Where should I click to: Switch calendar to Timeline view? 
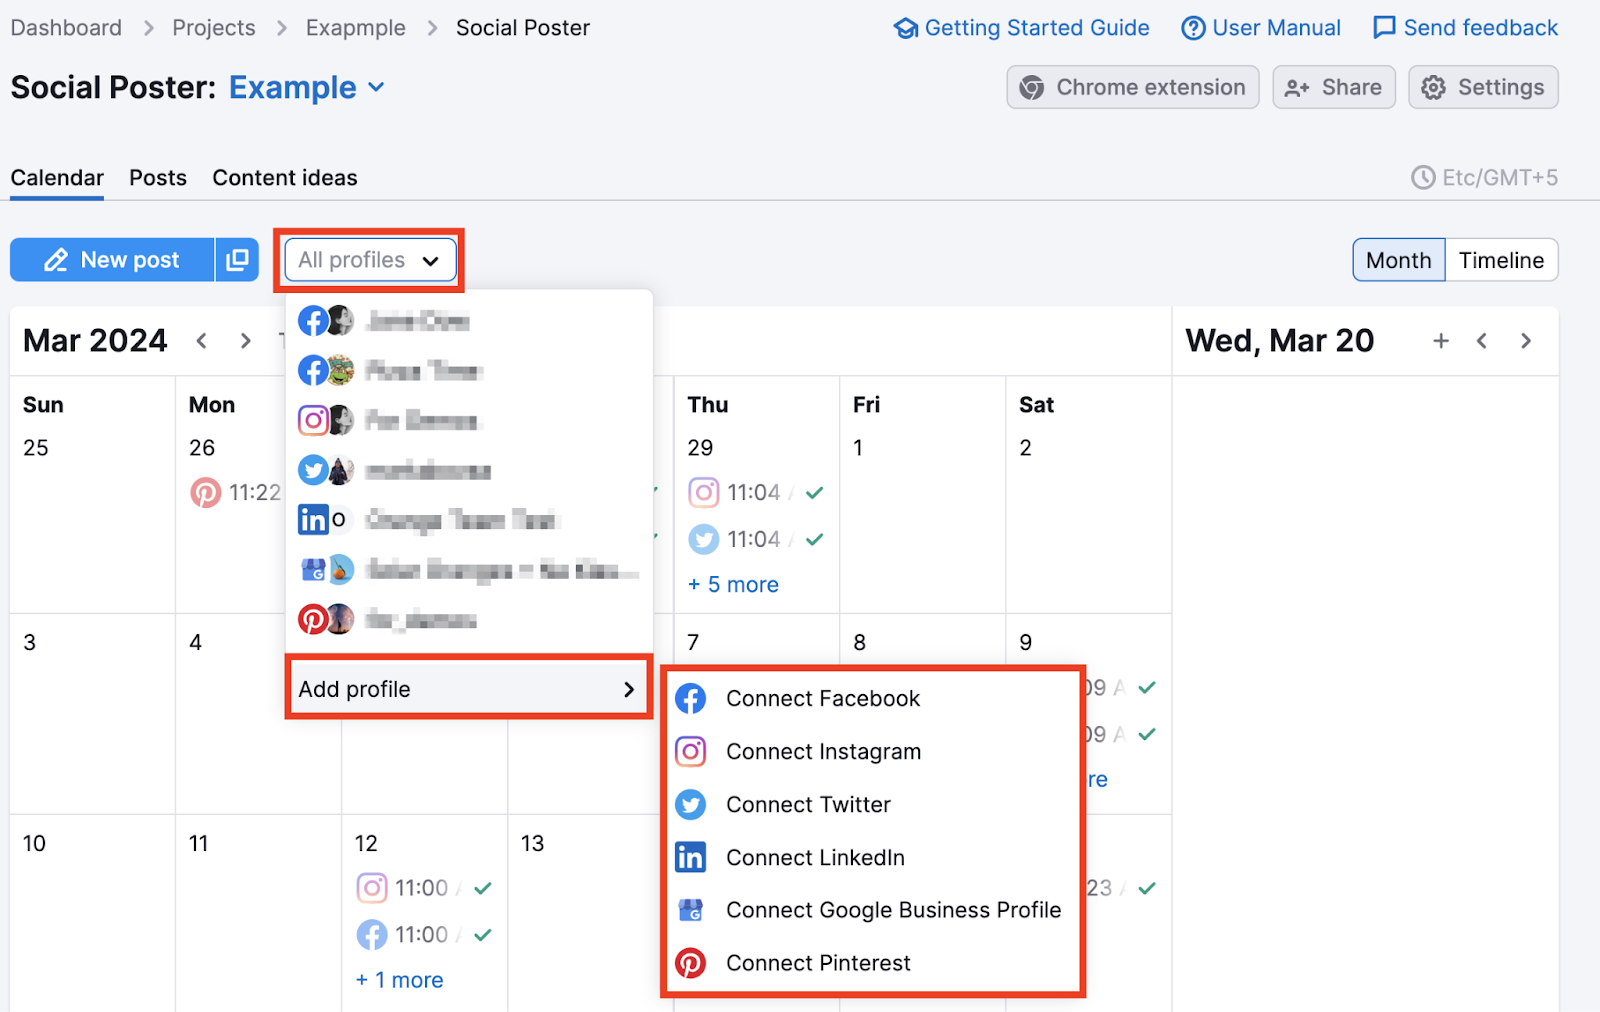pyautogui.click(x=1500, y=260)
